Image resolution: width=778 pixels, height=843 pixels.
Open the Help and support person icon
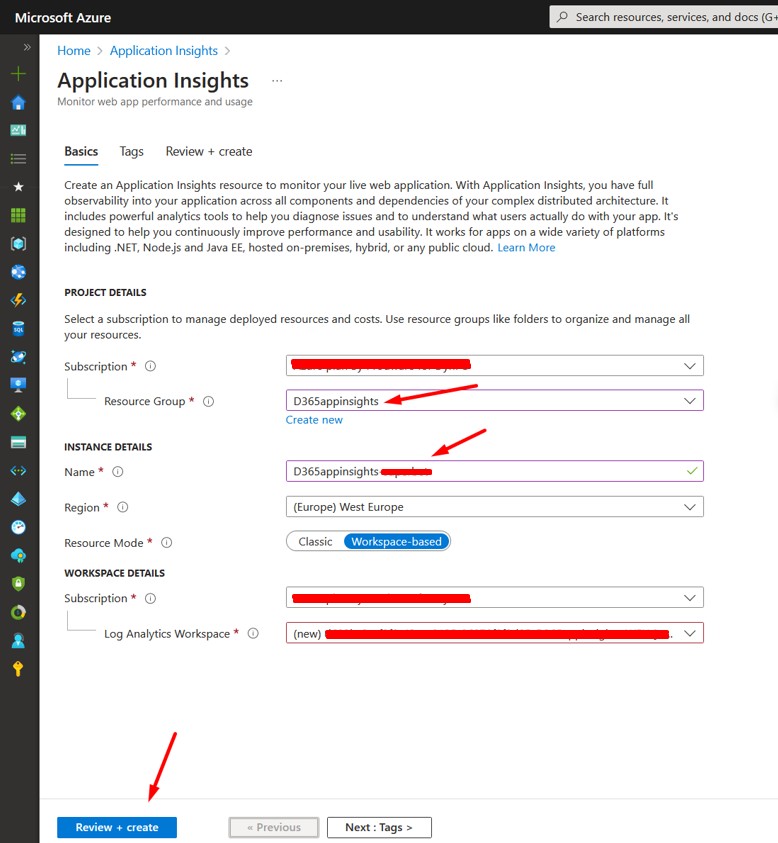coord(18,640)
